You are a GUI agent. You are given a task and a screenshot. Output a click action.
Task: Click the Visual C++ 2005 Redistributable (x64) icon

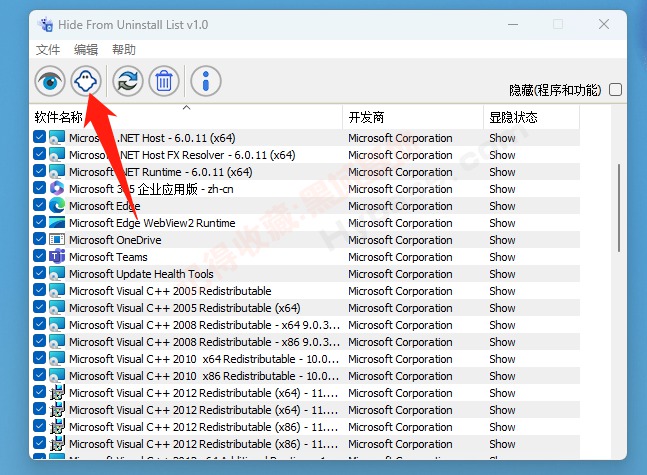(57, 307)
